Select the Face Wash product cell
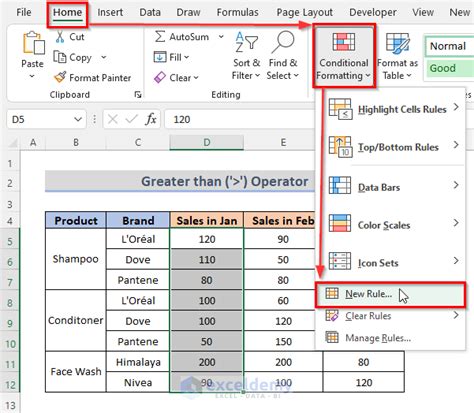This screenshot has height=413, width=474. tap(76, 372)
